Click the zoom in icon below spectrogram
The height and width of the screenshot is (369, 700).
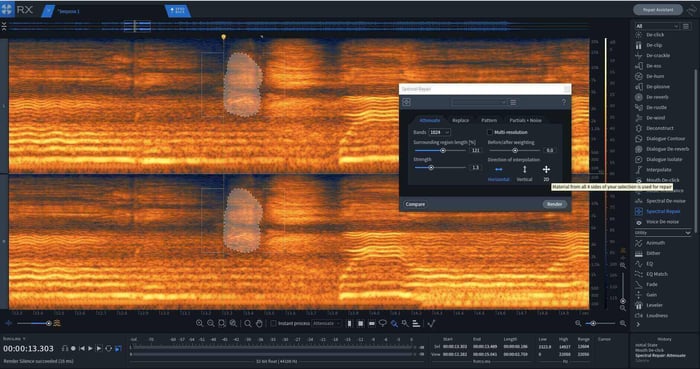pos(200,323)
